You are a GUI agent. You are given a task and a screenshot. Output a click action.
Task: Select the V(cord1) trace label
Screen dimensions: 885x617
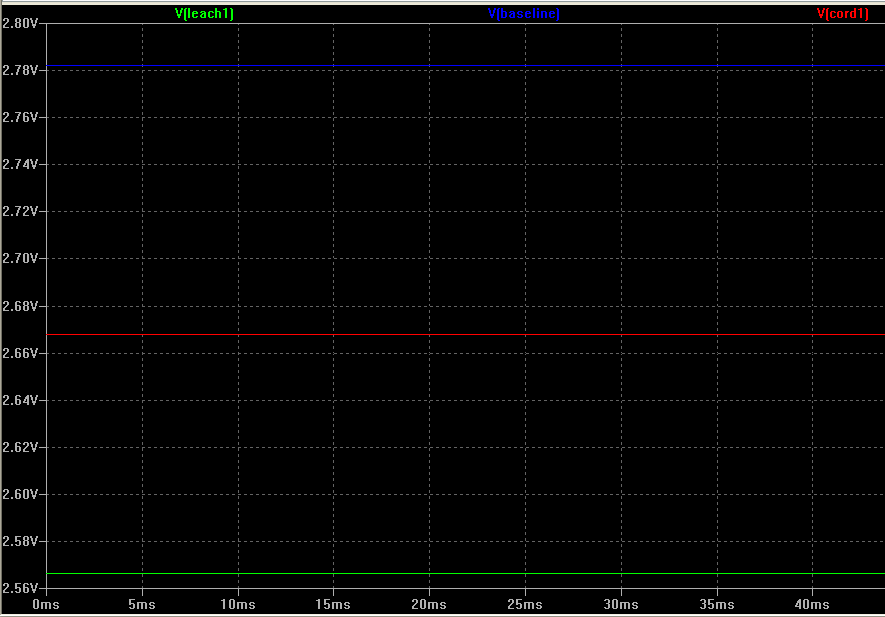[843, 14]
